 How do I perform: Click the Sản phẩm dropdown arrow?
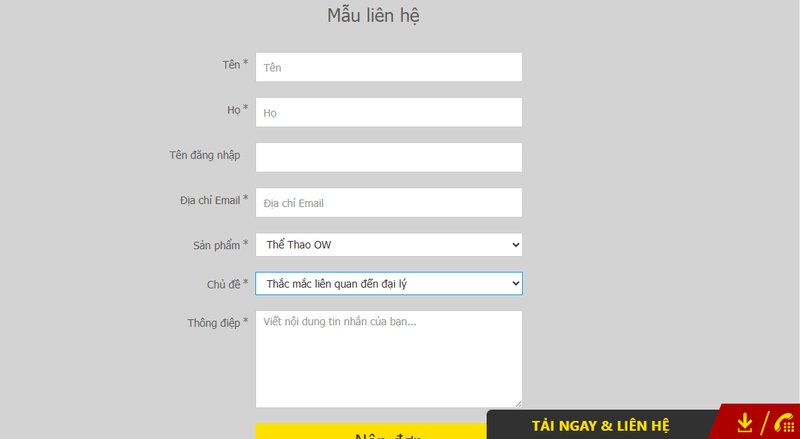click(515, 245)
